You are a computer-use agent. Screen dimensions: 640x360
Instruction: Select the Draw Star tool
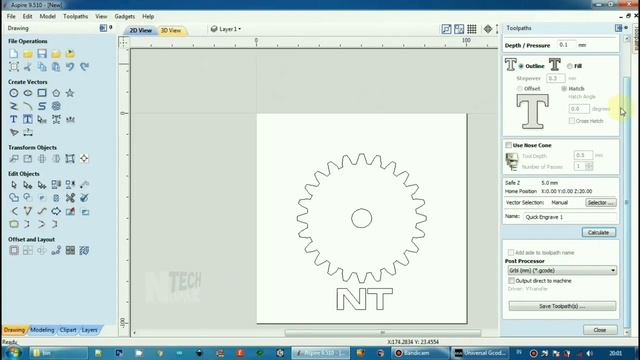pyautogui.click(x=70, y=93)
